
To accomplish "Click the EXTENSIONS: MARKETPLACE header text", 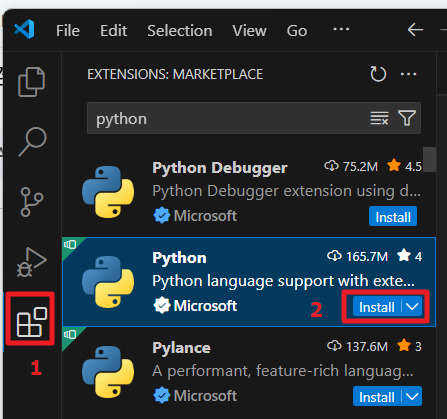I will click(x=175, y=74).
